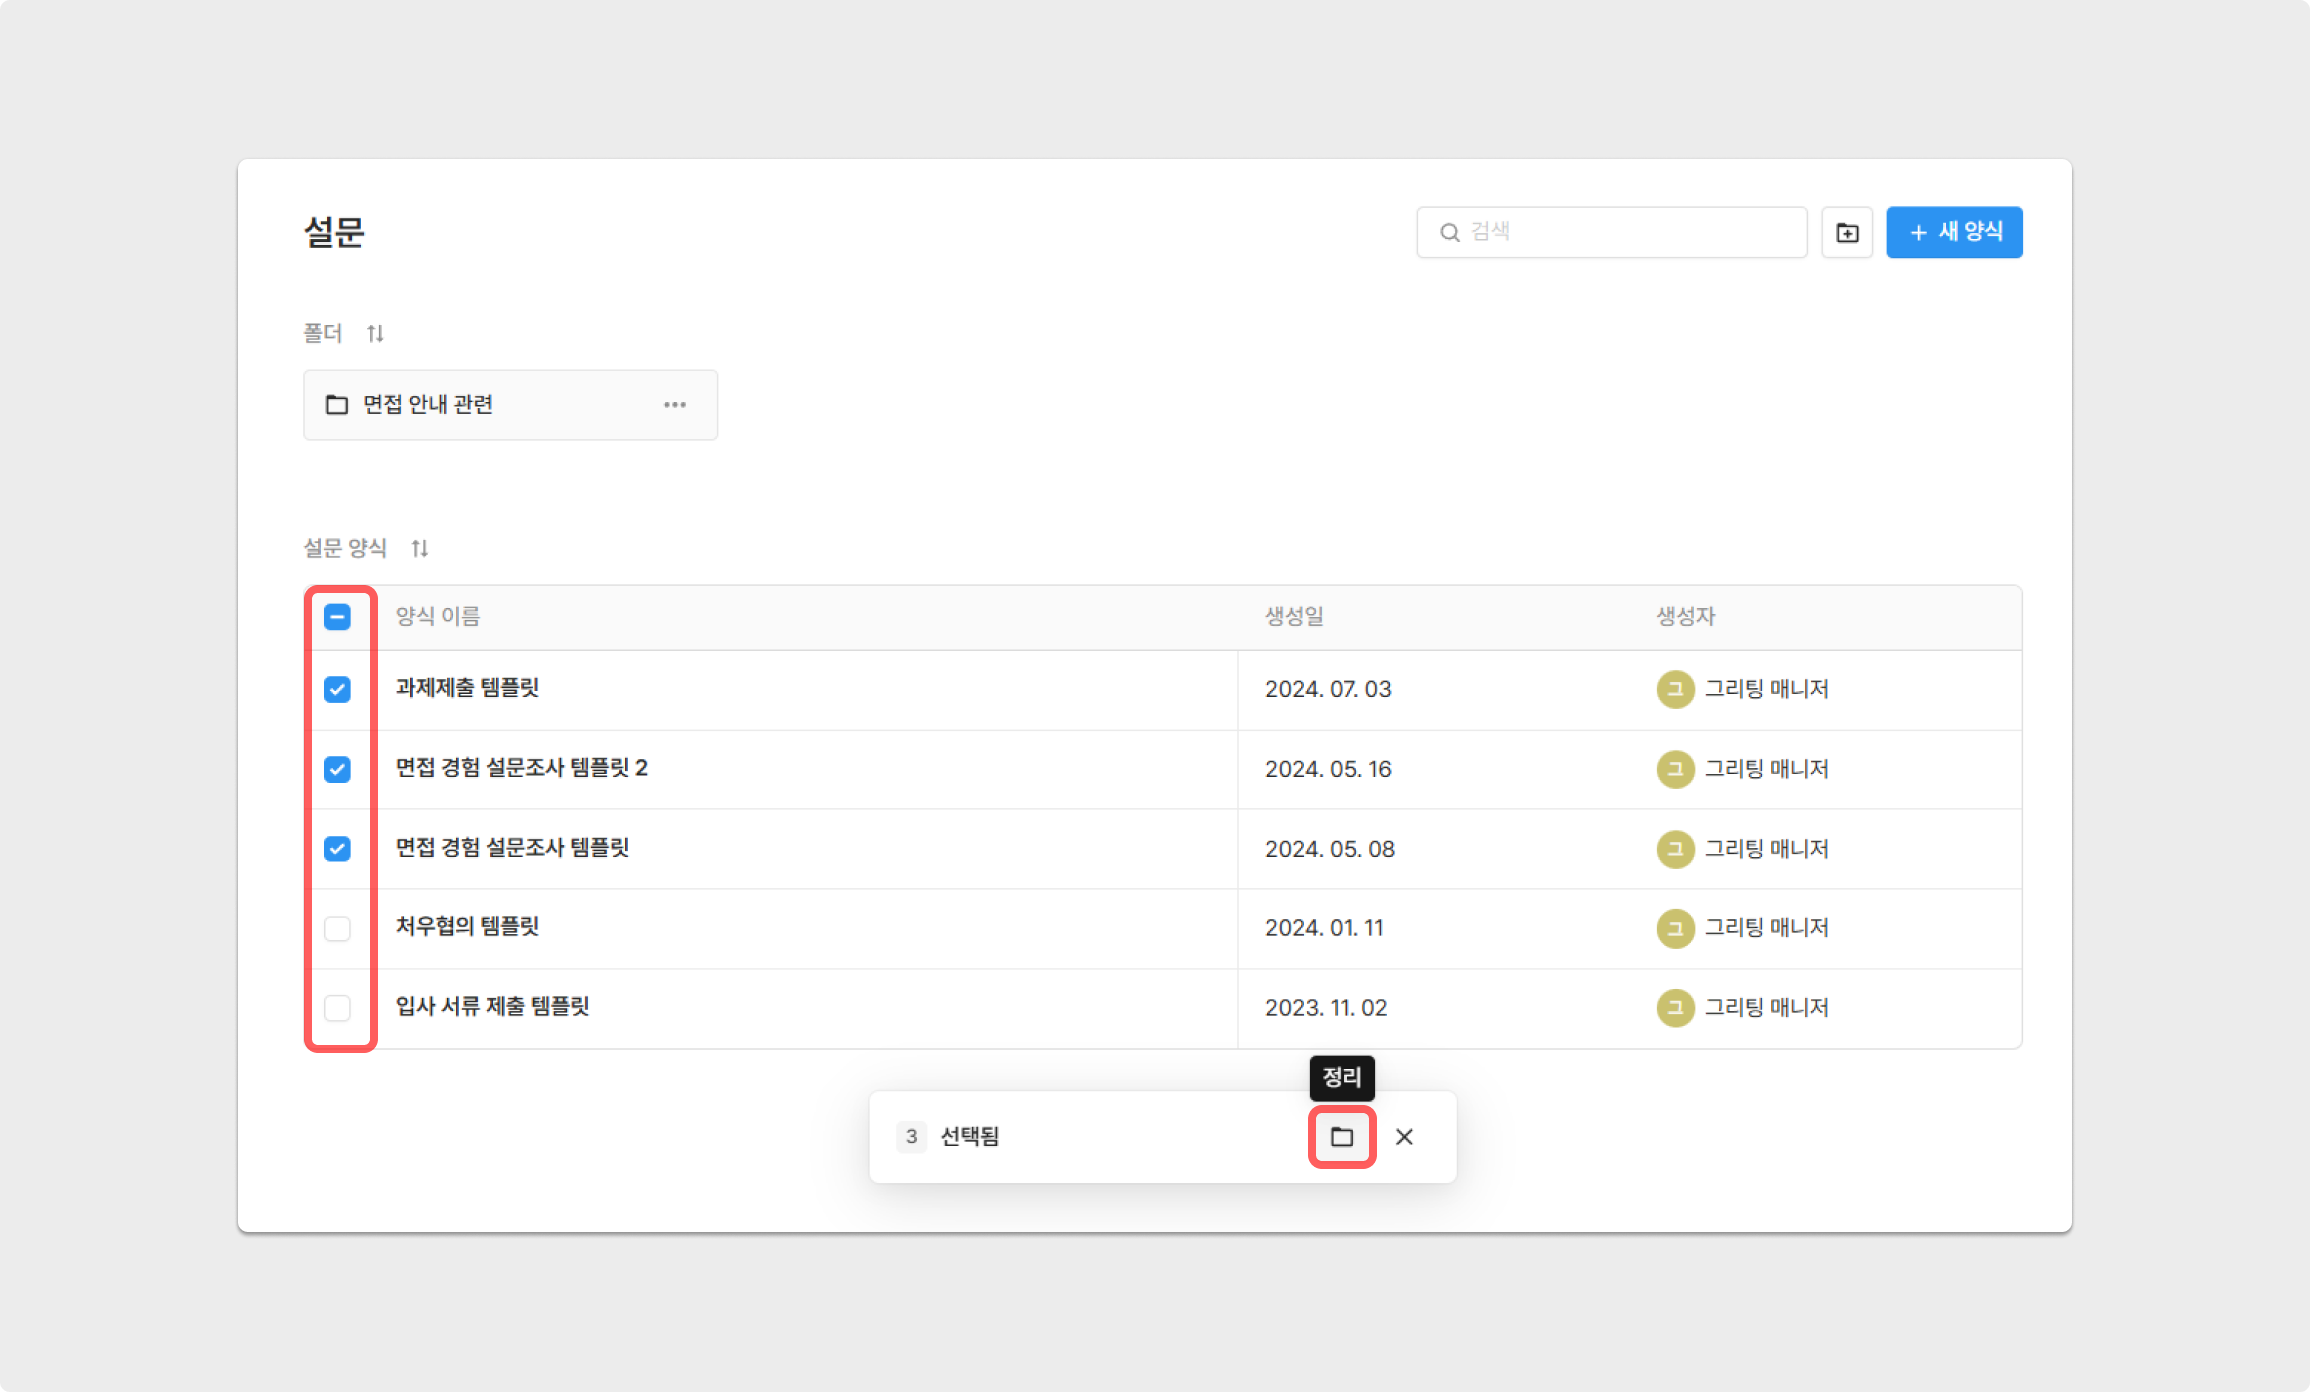Click the top-right save/export icon button

[x=1848, y=233]
